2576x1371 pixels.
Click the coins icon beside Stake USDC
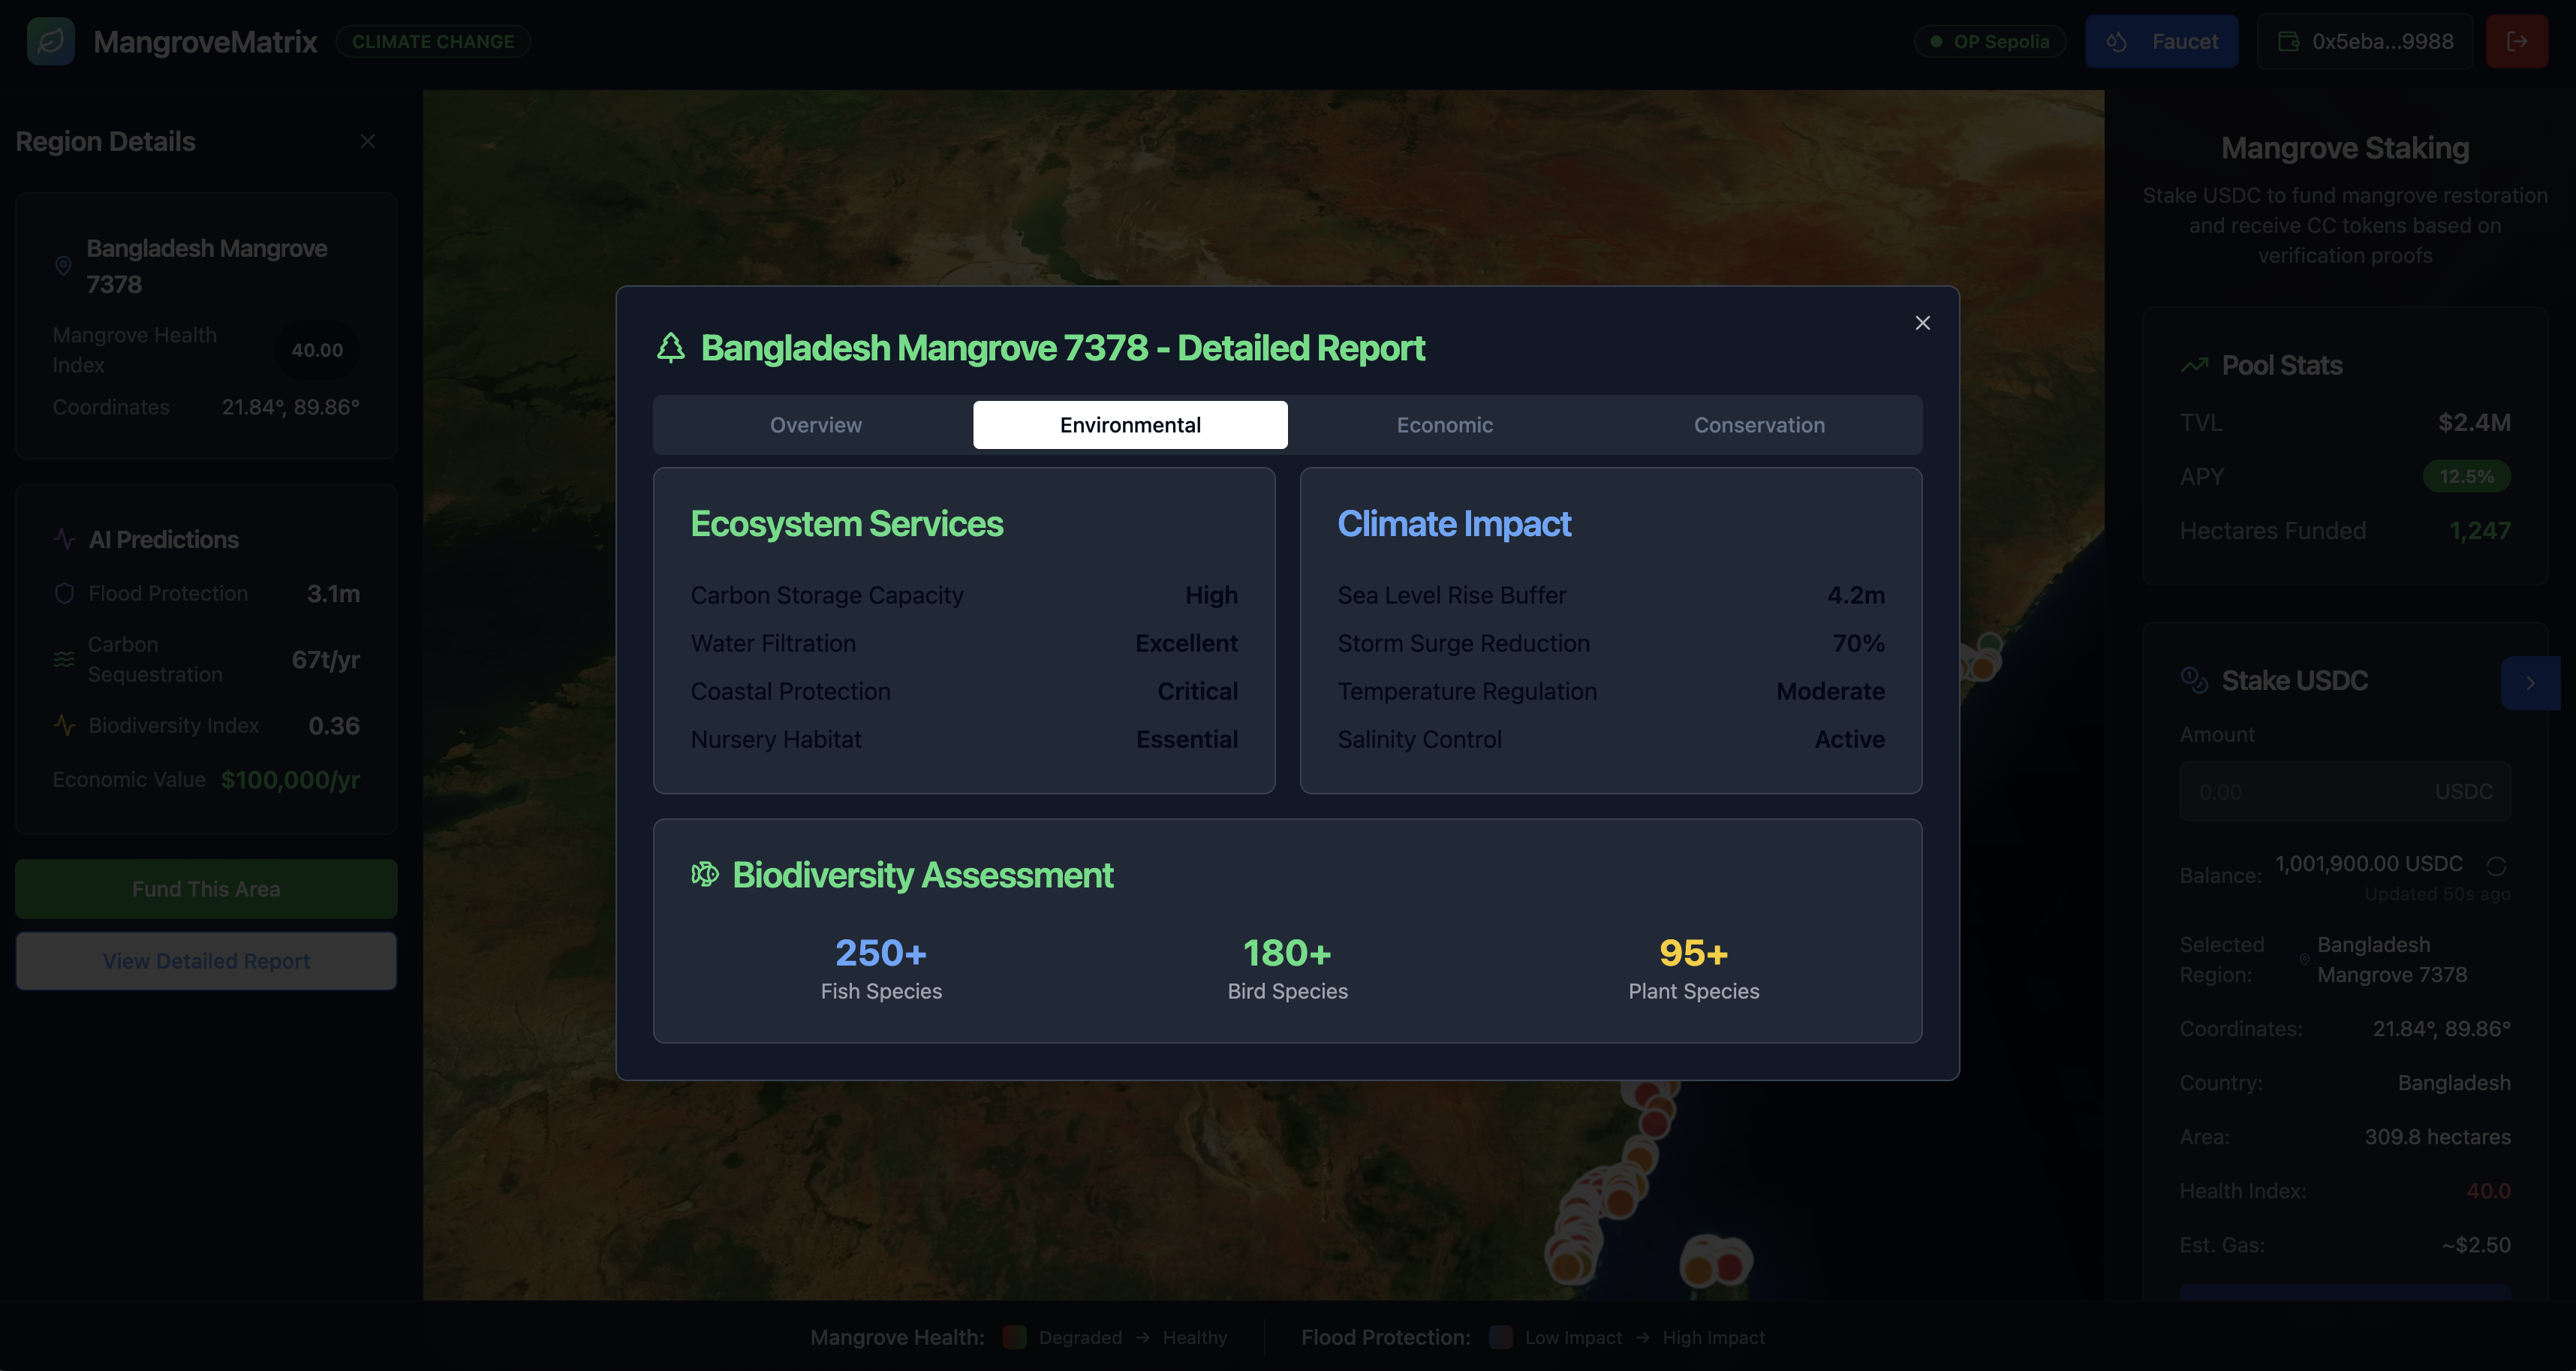[x=2194, y=680]
